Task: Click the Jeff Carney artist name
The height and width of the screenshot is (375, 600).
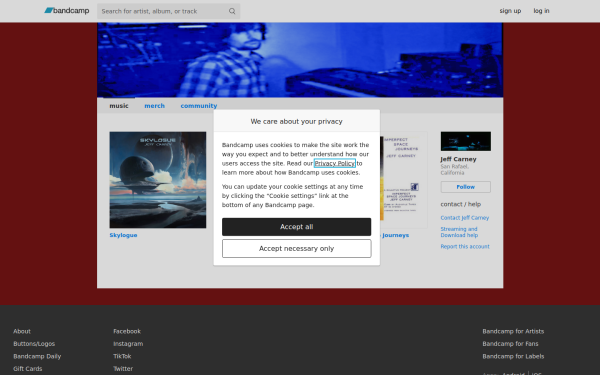Action: point(458,159)
